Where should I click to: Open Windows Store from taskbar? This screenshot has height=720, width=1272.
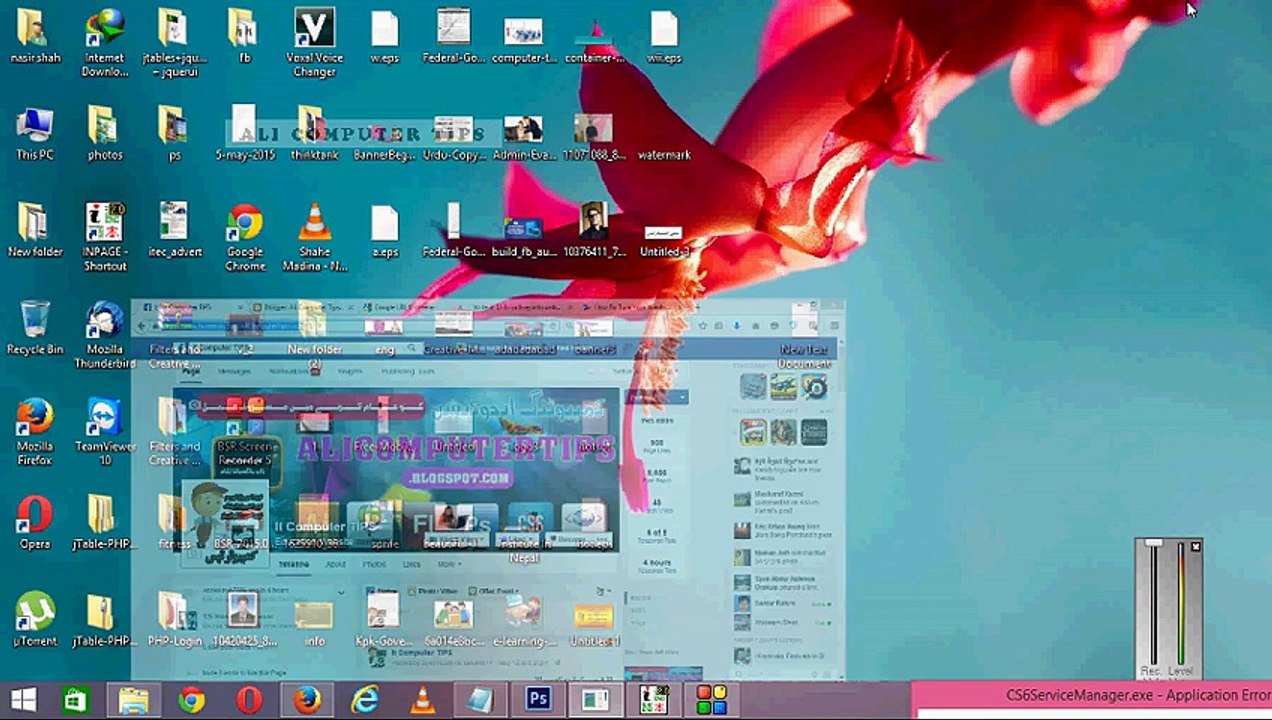77,700
